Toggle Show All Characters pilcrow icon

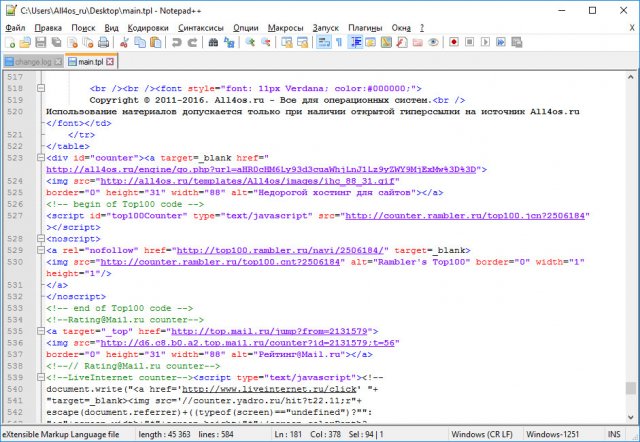pos(339,42)
